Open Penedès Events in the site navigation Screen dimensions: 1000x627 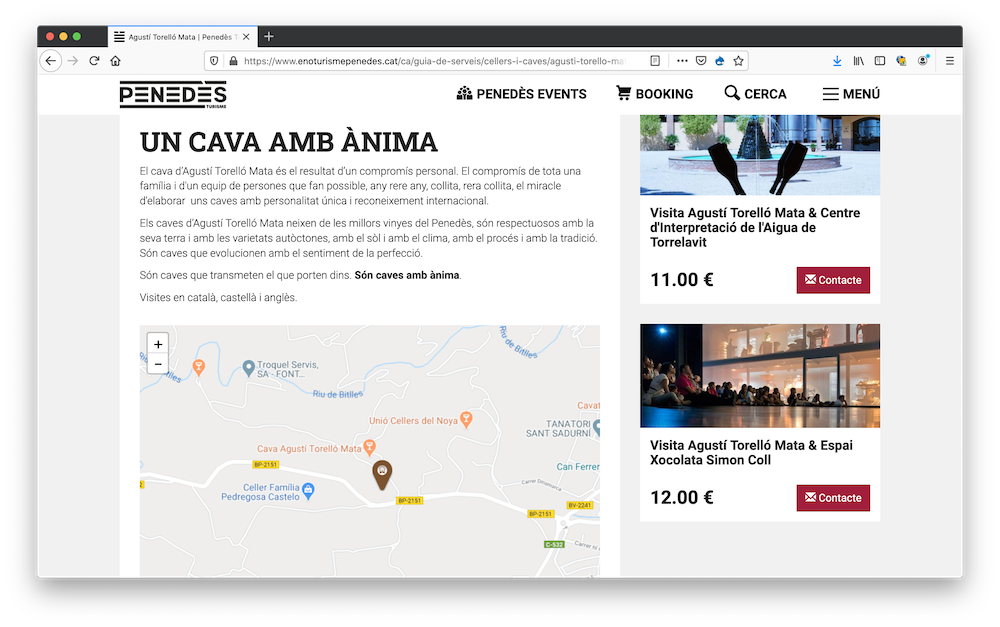521,94
